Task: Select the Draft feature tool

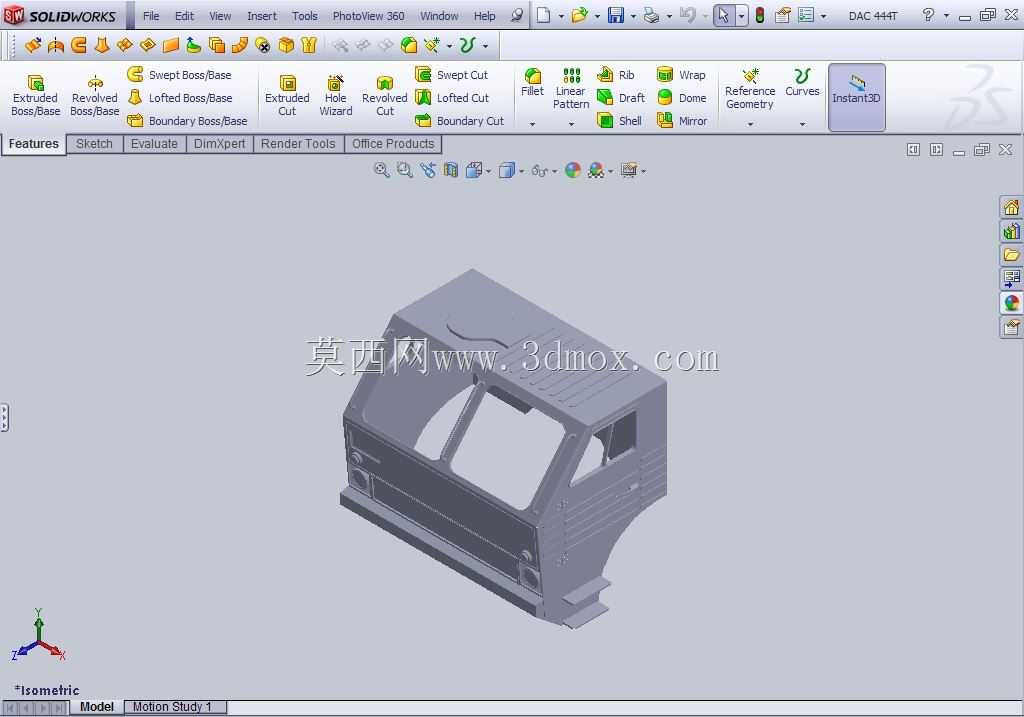Action: pyautogui.click(x=621, y=97)
